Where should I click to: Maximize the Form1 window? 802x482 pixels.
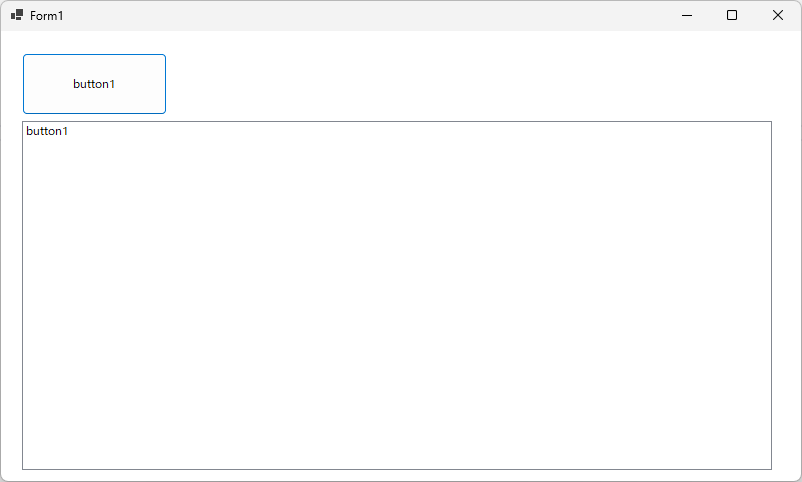click(x=732, y=15)
